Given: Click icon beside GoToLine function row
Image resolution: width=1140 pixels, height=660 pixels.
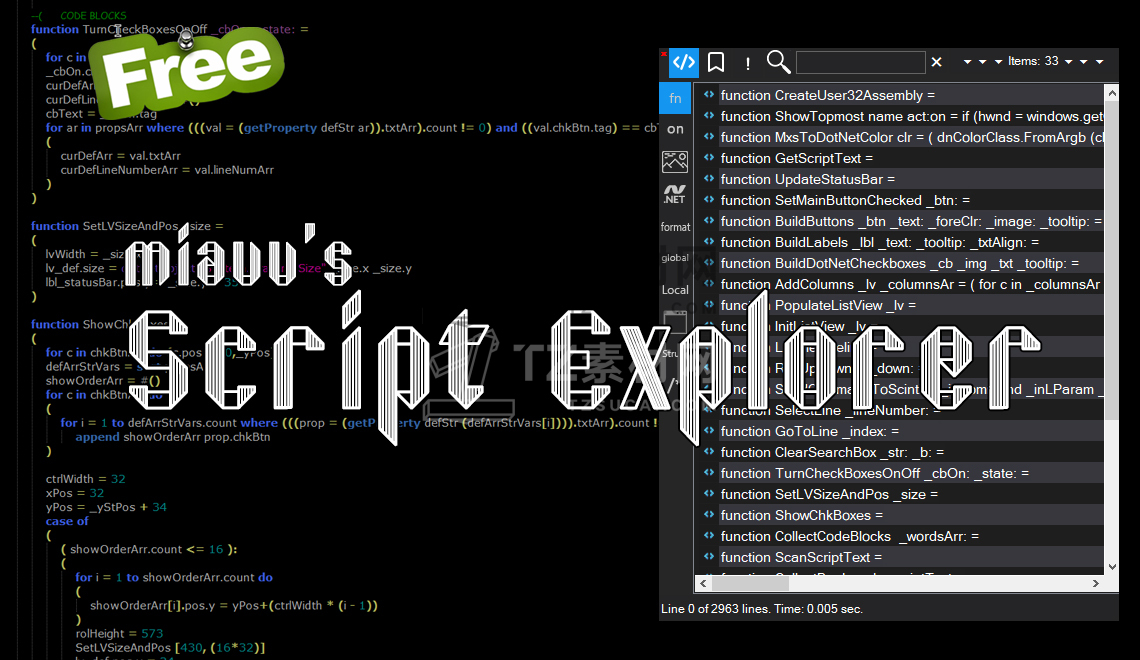Looking at the screenshot, I should [709, 431].
